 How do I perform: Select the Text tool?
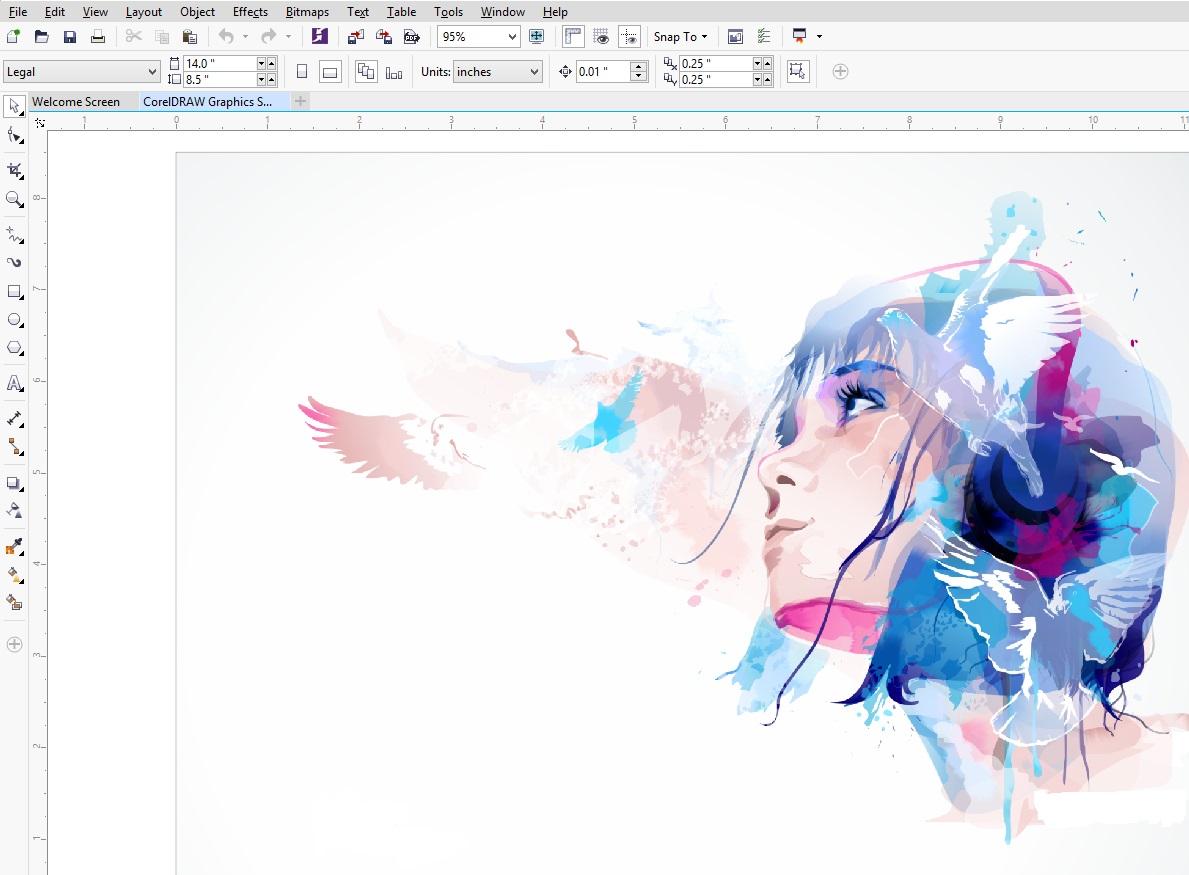pyautogui.click(x=14, y=384)
